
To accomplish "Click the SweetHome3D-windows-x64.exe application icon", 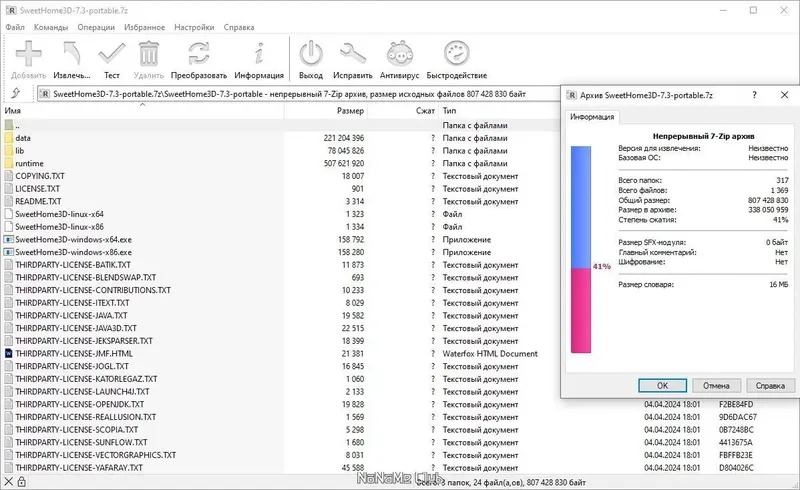I will click(x=9, y=239).
